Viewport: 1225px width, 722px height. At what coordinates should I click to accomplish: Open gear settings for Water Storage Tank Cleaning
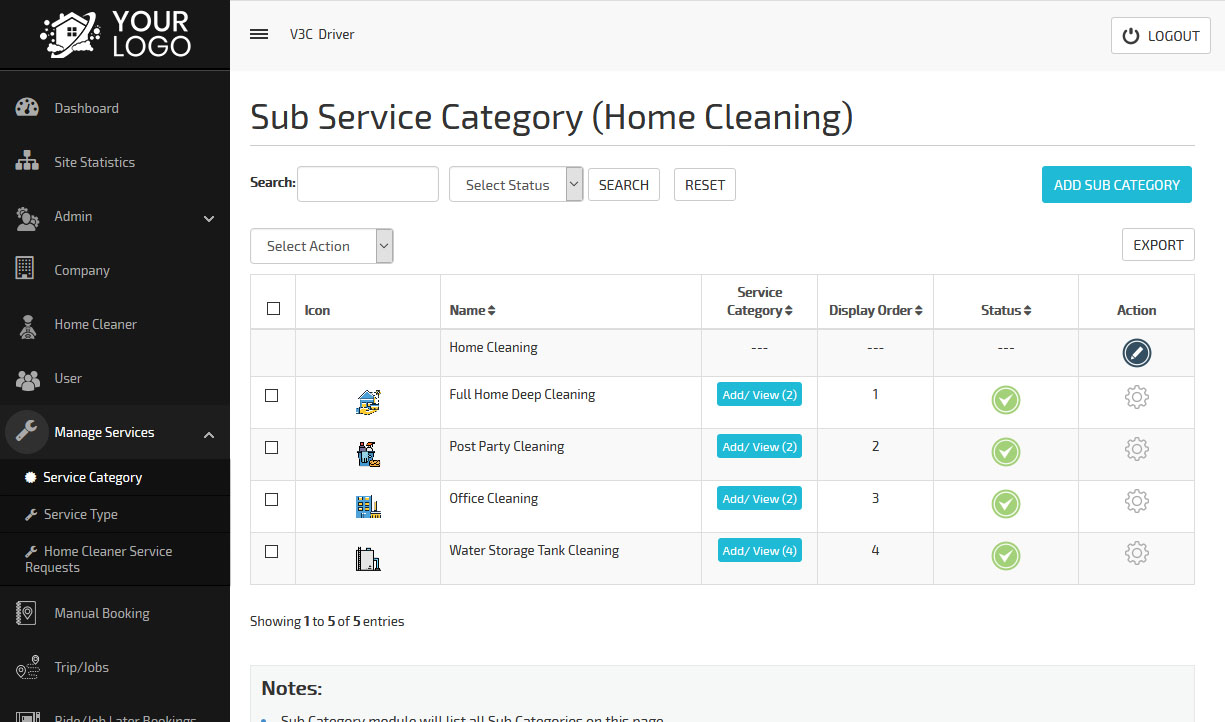pyautogui.click(x=1136, y=552)
